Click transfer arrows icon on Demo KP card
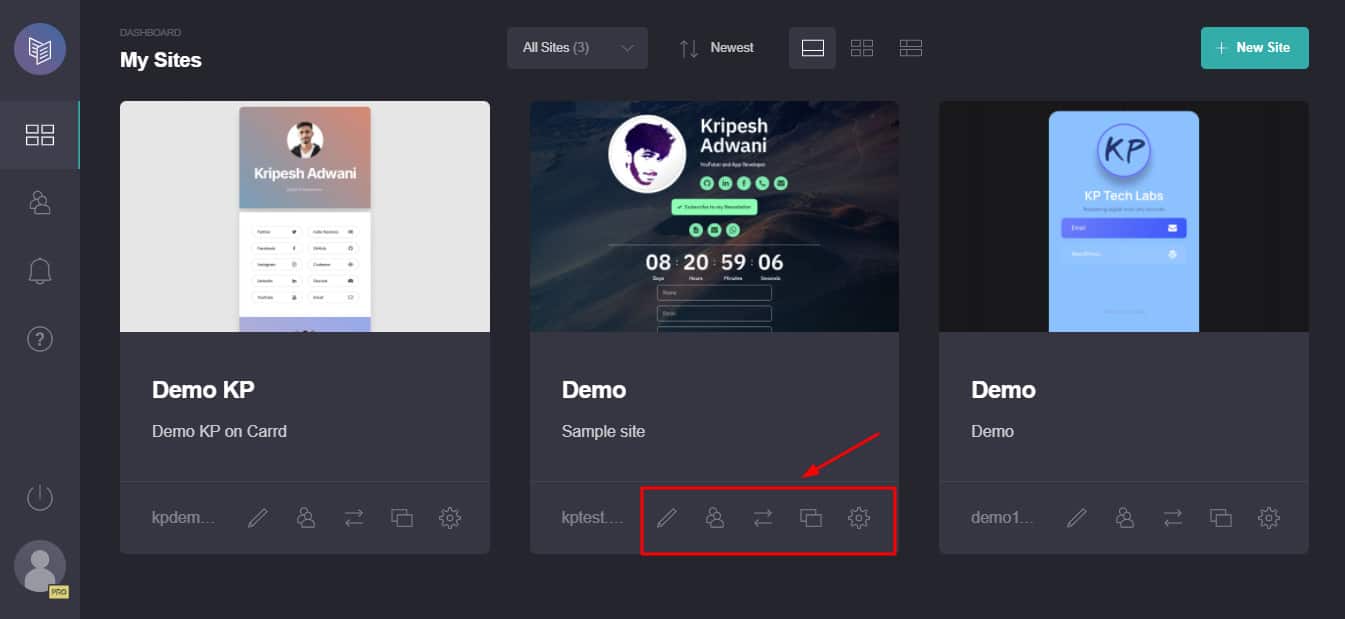This screenshot has width=1345, height=619. coord(354,518)
